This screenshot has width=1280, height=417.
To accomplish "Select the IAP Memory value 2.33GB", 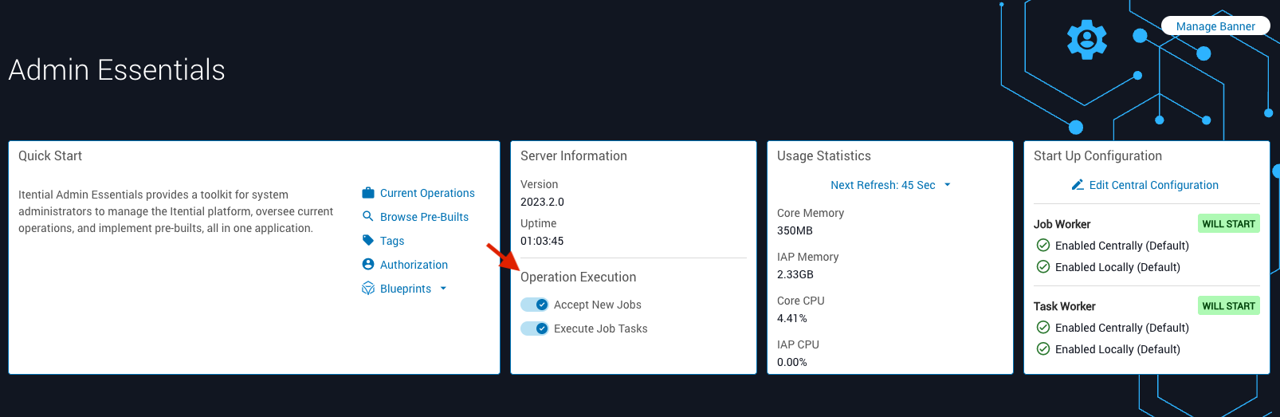I will point(795,275).
